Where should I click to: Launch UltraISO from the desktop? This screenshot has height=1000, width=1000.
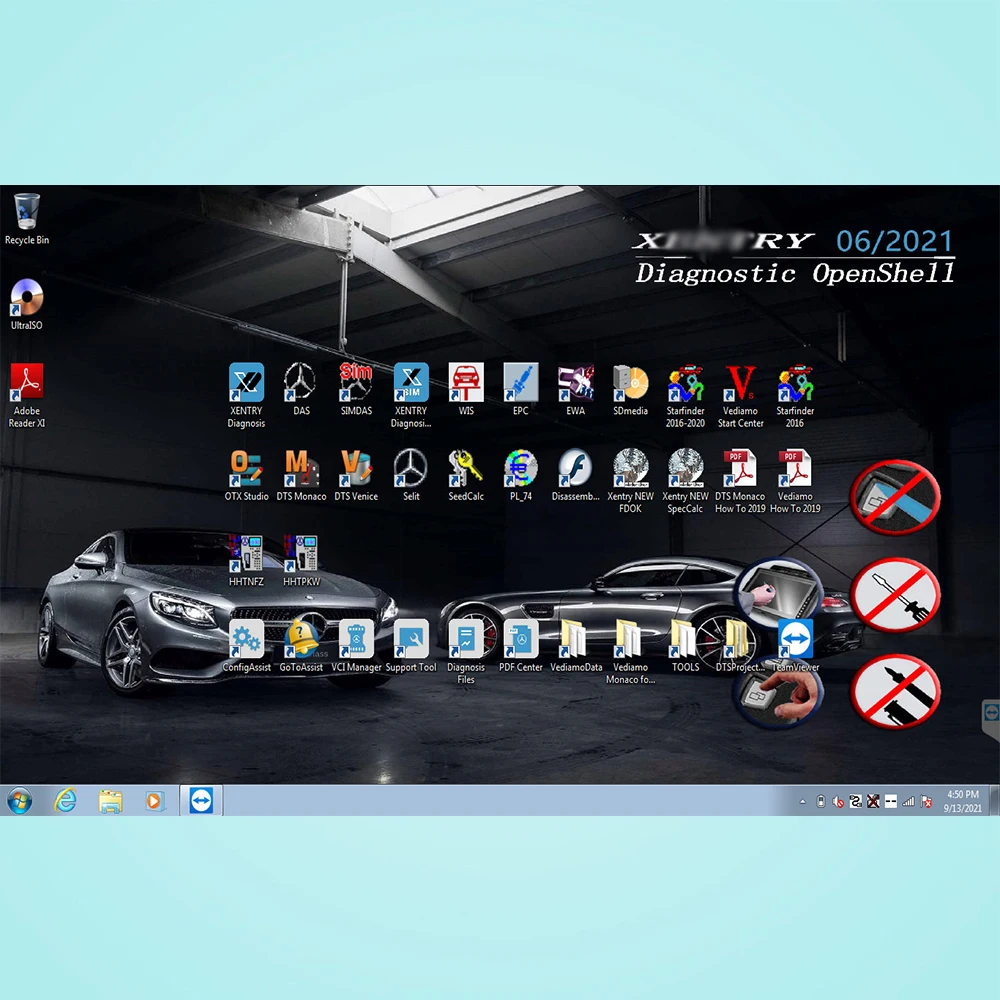pos(27,304)
